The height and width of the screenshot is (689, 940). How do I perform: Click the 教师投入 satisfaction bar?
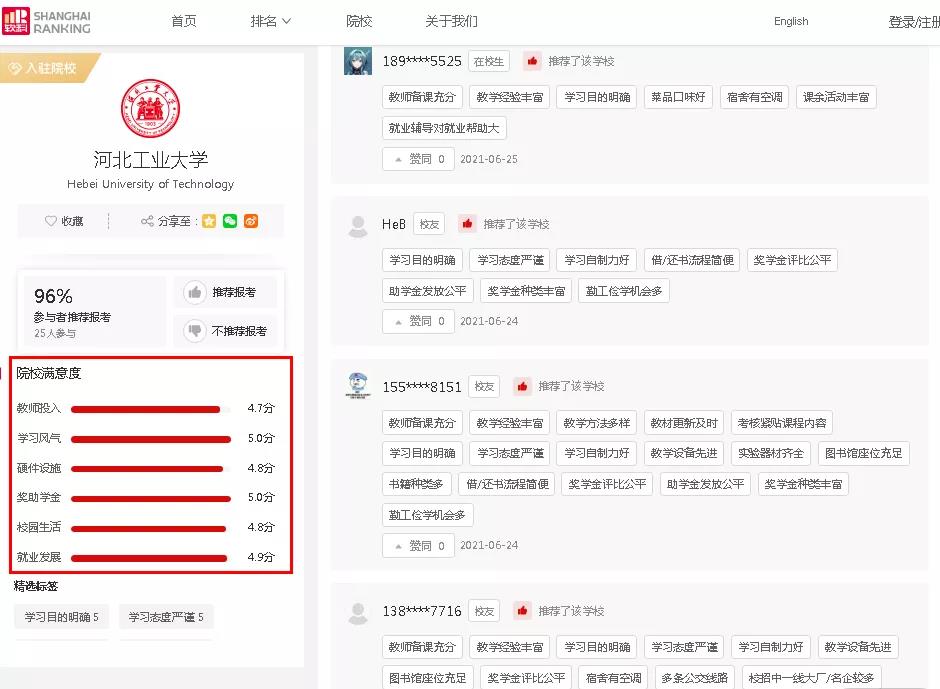(145, 409)
